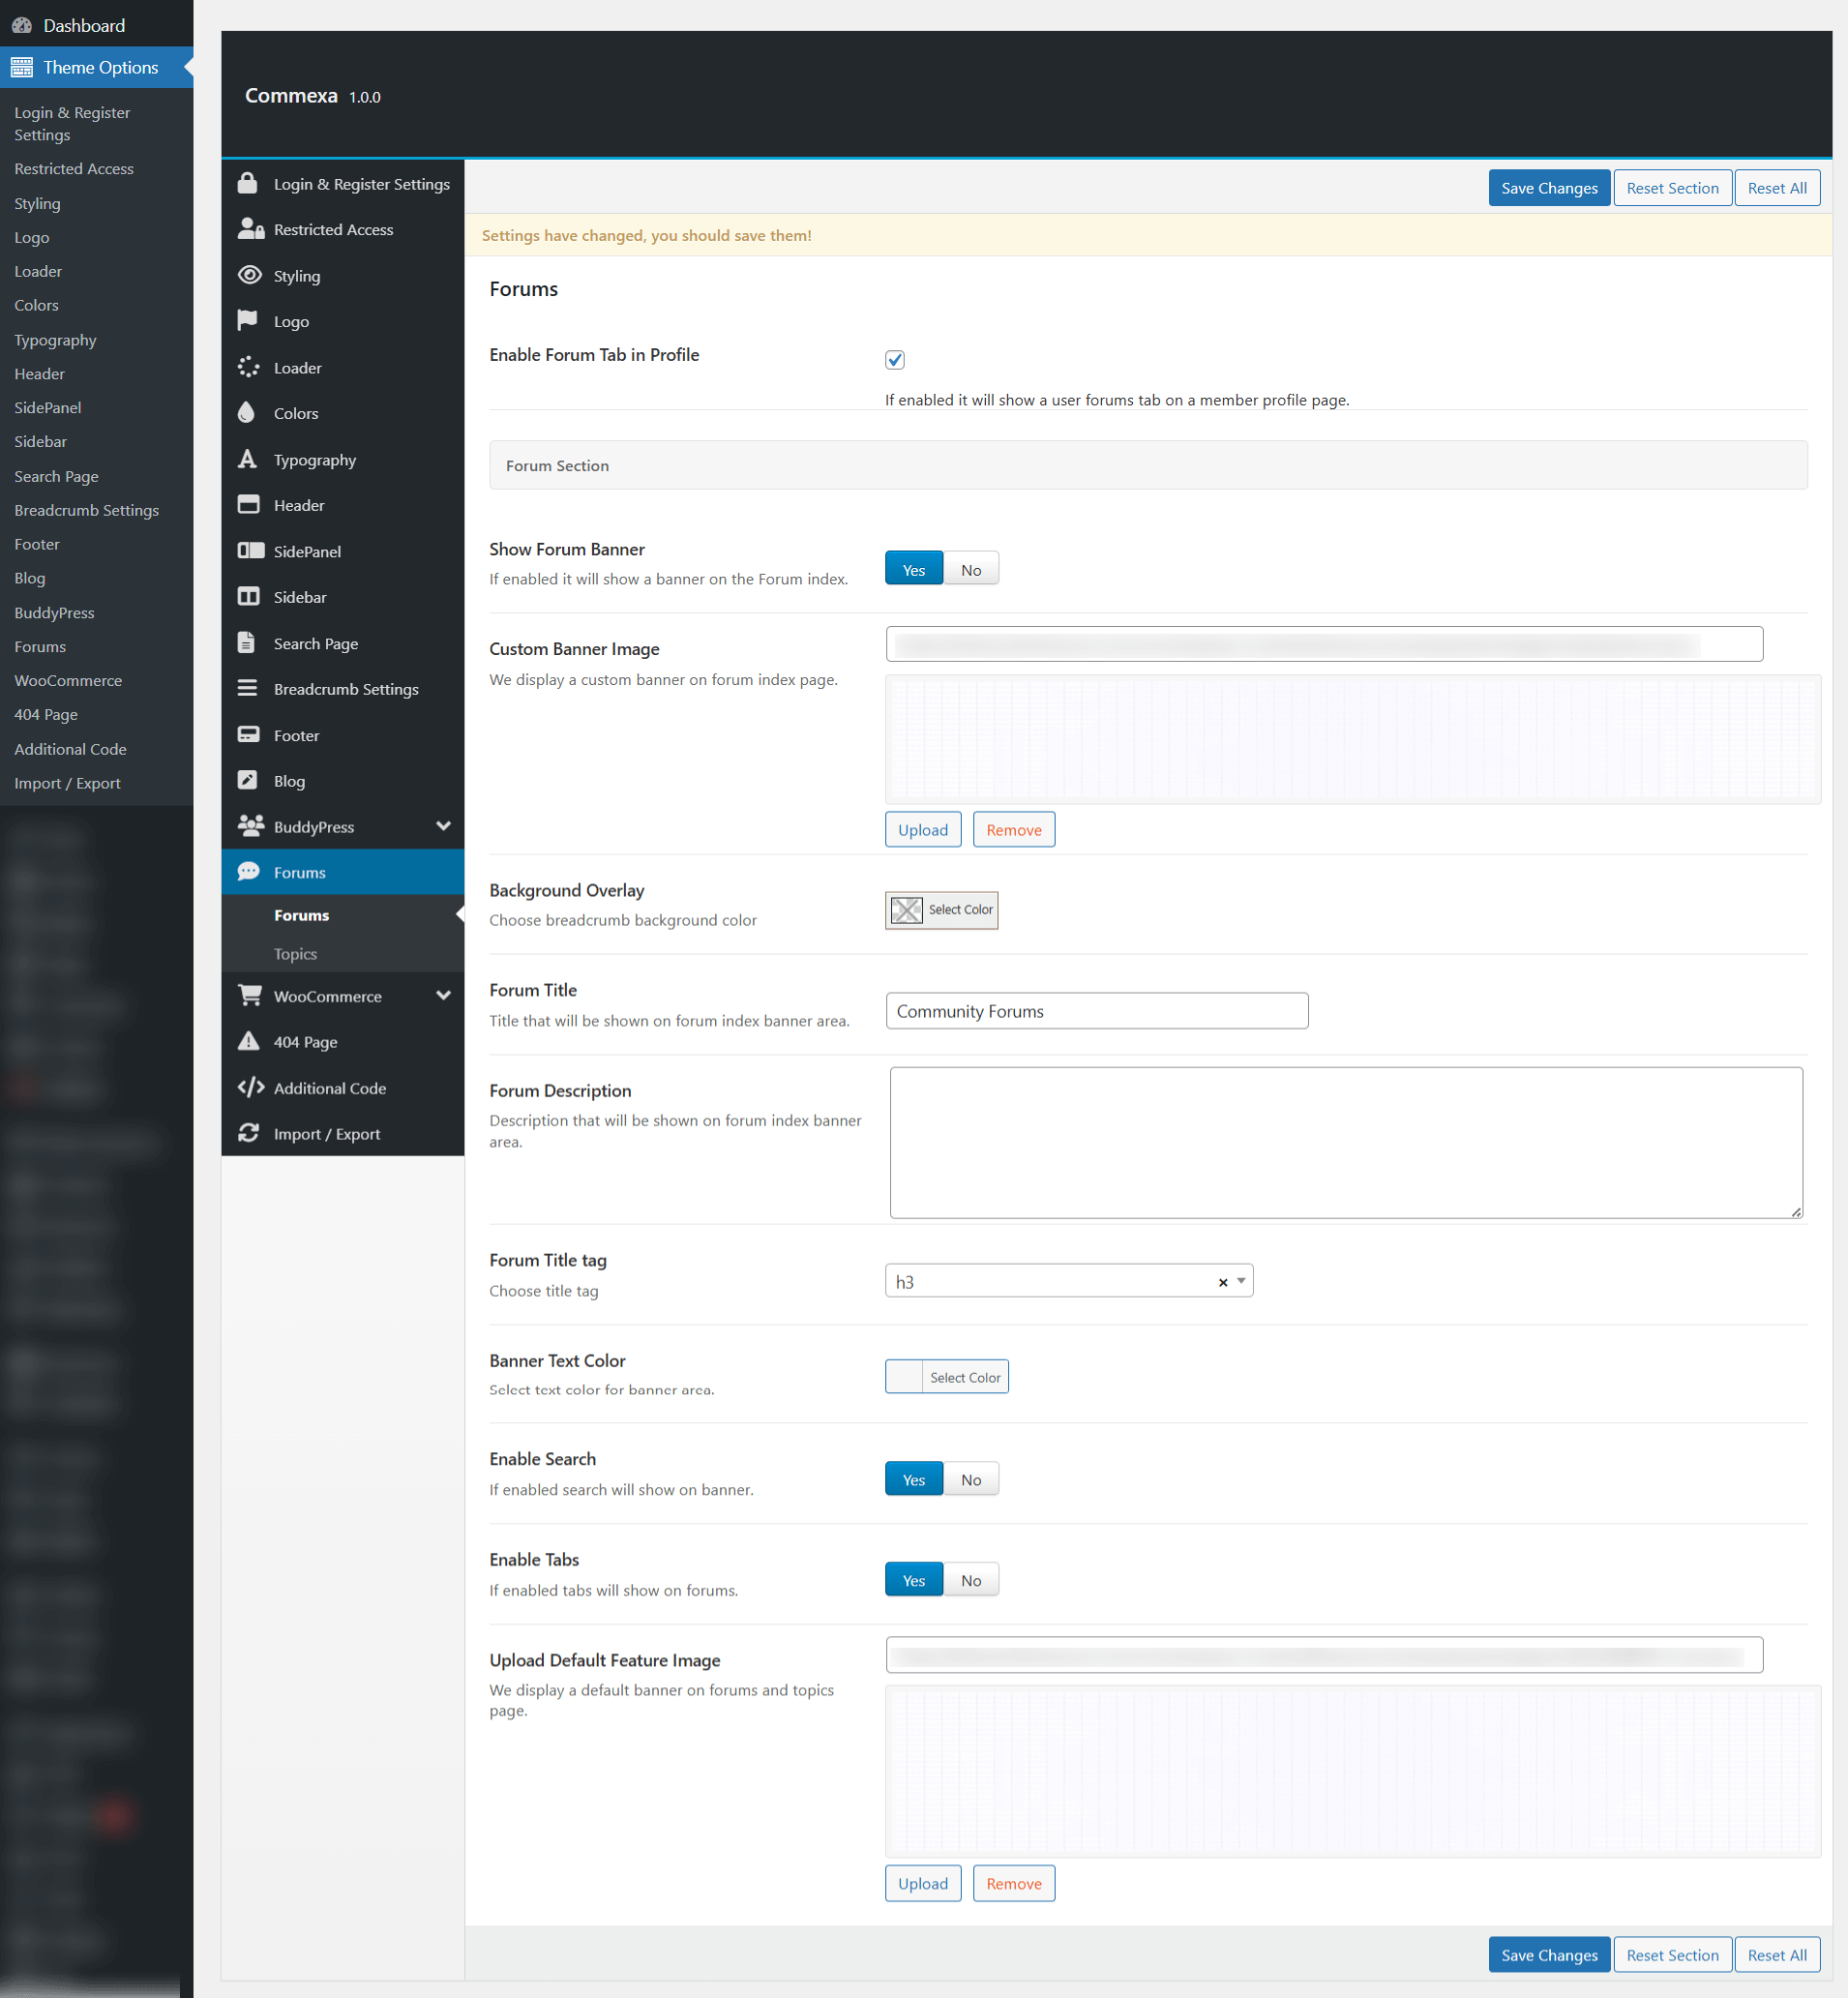Click the Forum Title text field
The image size is (1848, 1998).
(1096, 1011)
